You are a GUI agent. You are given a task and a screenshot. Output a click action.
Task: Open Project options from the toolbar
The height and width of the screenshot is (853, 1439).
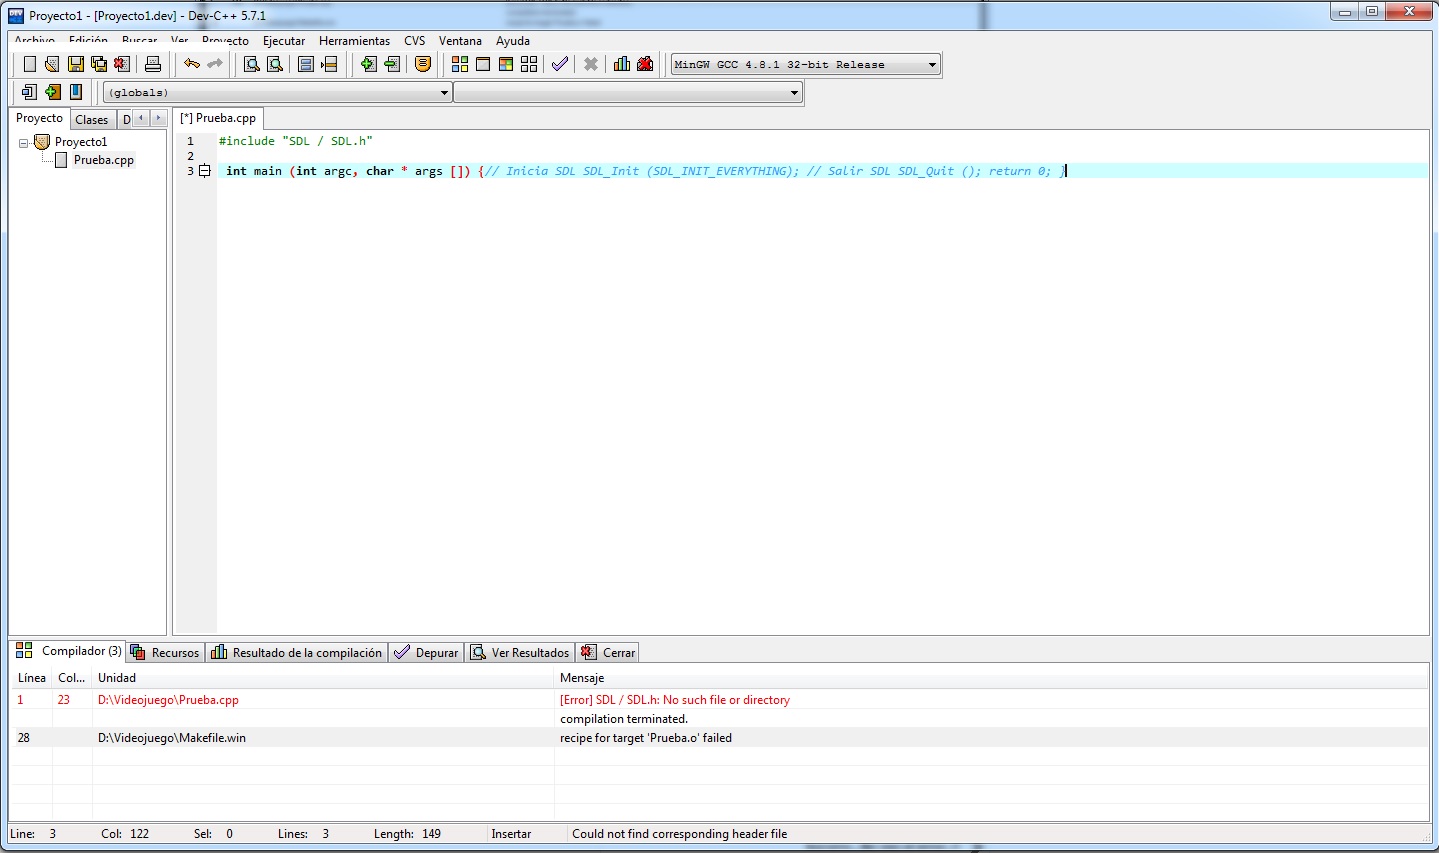[x=423, y=64]
